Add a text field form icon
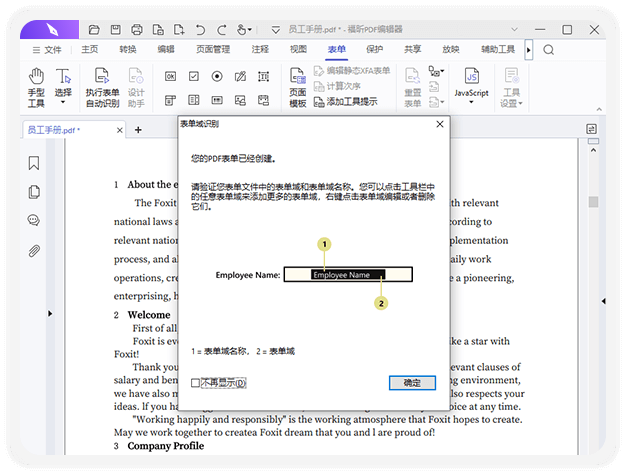The width and height of the screenshot is (626, 475). (263, 76)
